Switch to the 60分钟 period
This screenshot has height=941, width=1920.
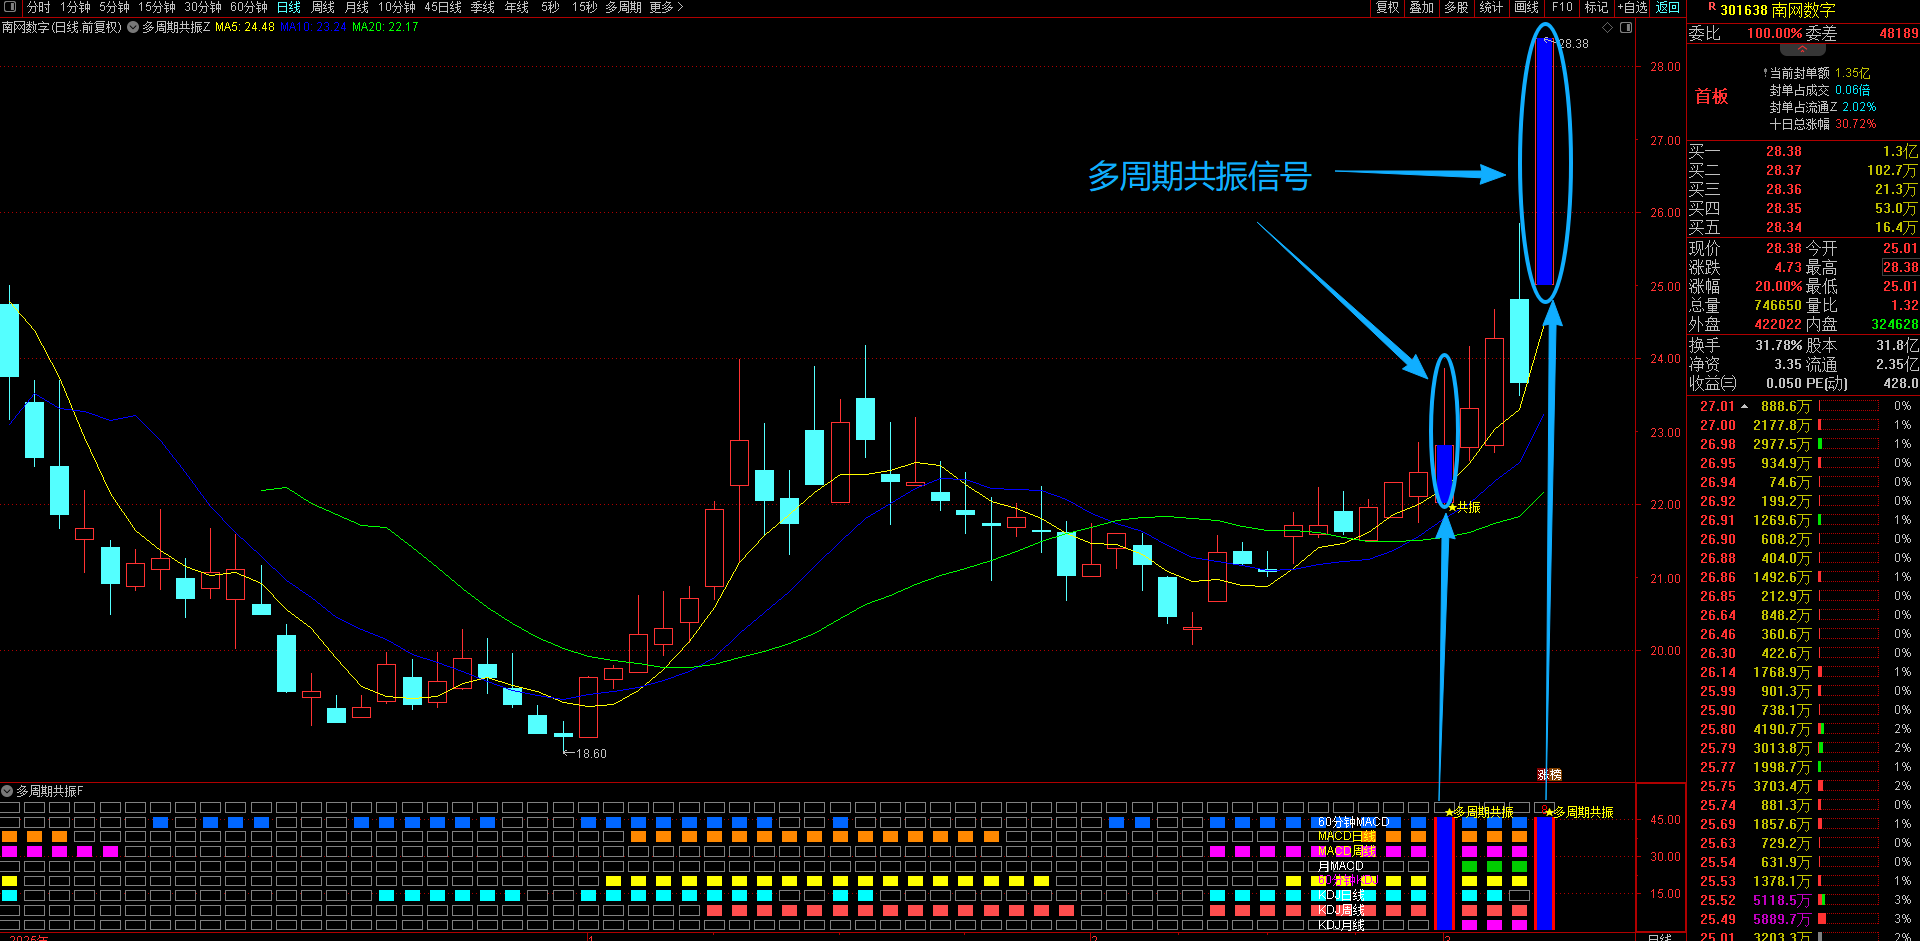(x=249, y=7)
